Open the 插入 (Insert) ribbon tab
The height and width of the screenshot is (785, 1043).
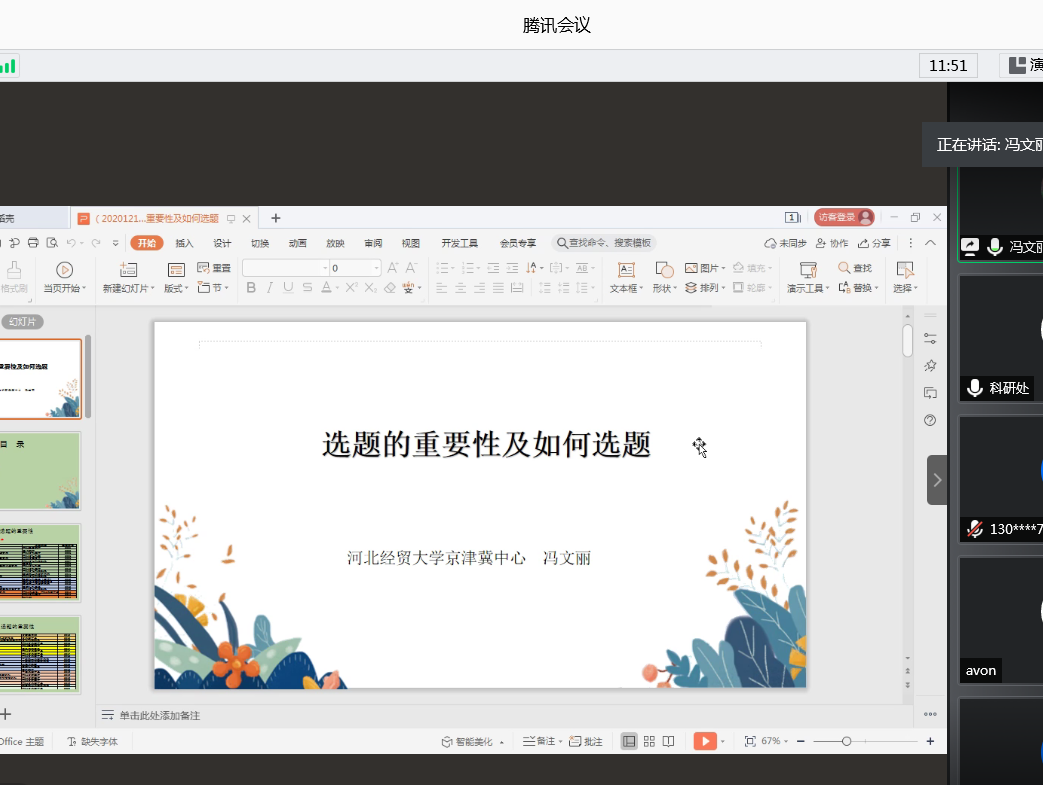184,243
